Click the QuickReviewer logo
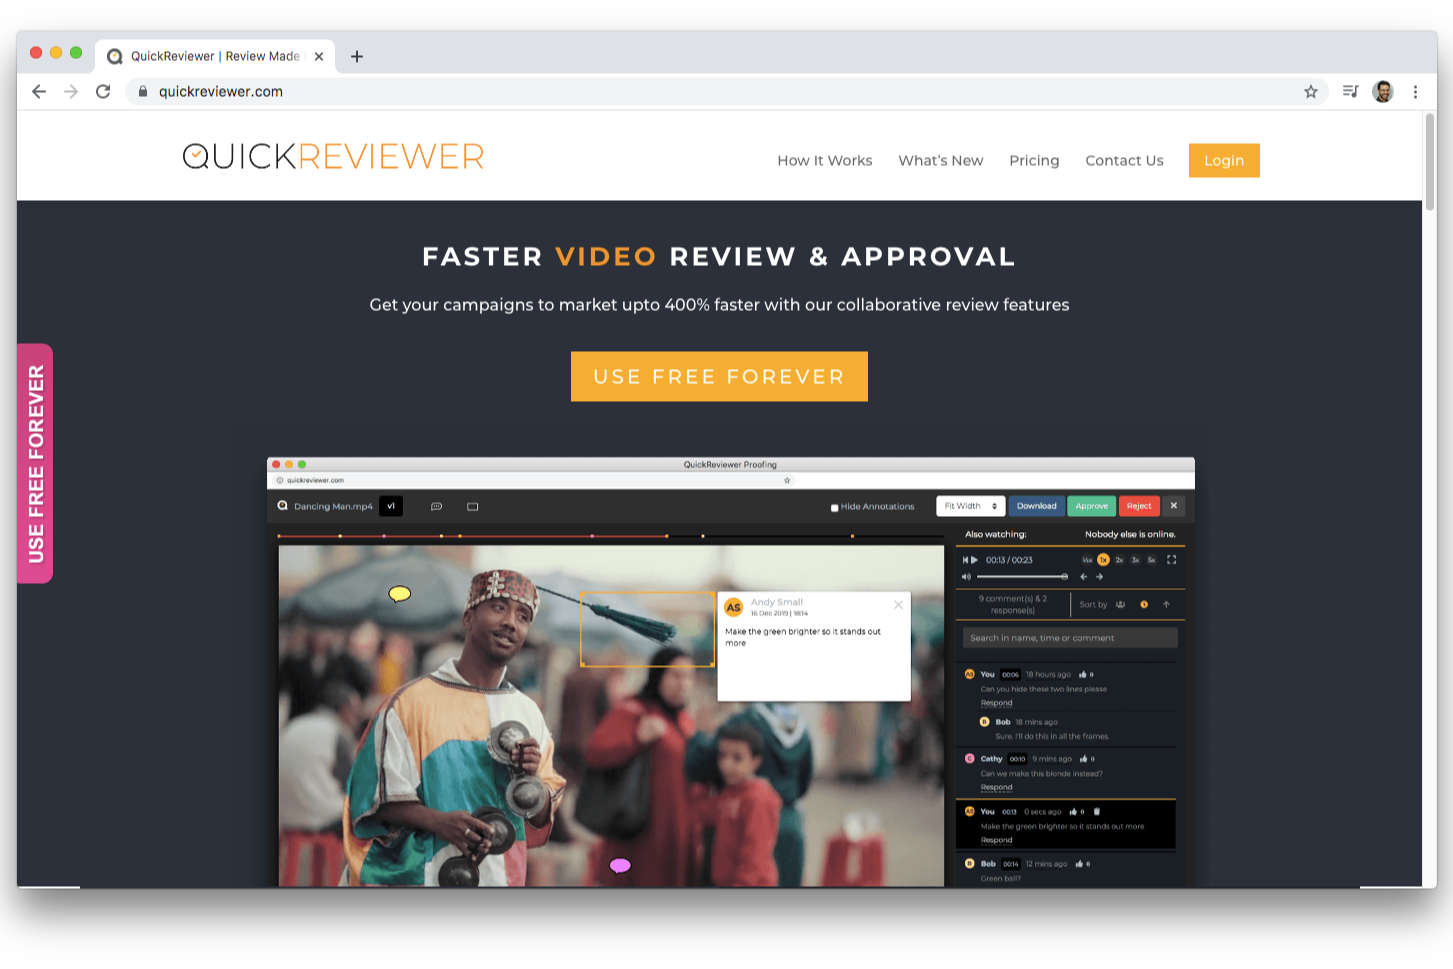Screen dimensions: 1453x969 [x=333, y=156]
